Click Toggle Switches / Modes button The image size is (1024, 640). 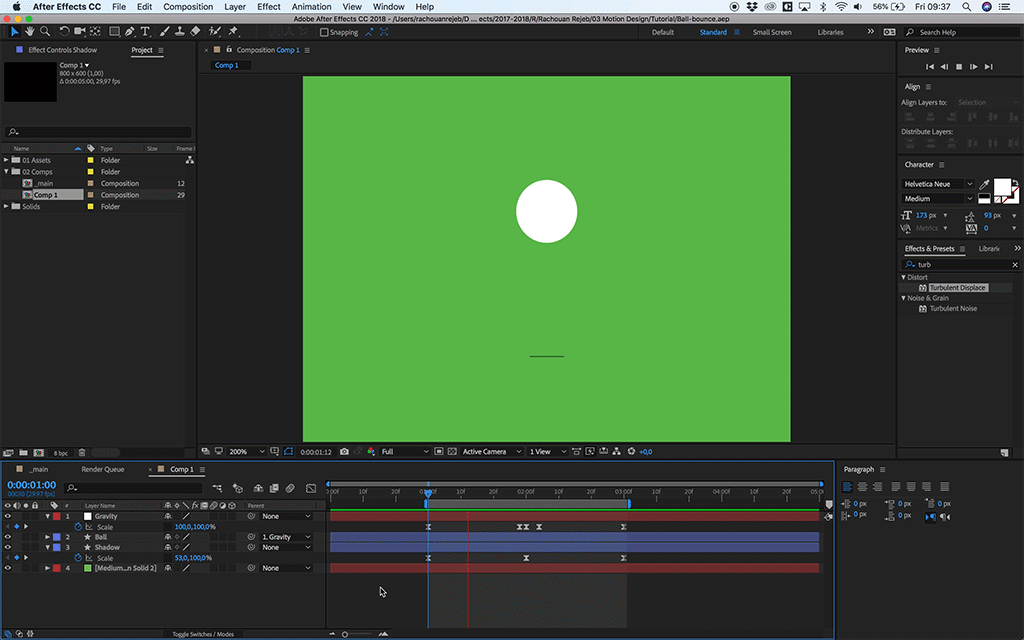pos(203,634)
